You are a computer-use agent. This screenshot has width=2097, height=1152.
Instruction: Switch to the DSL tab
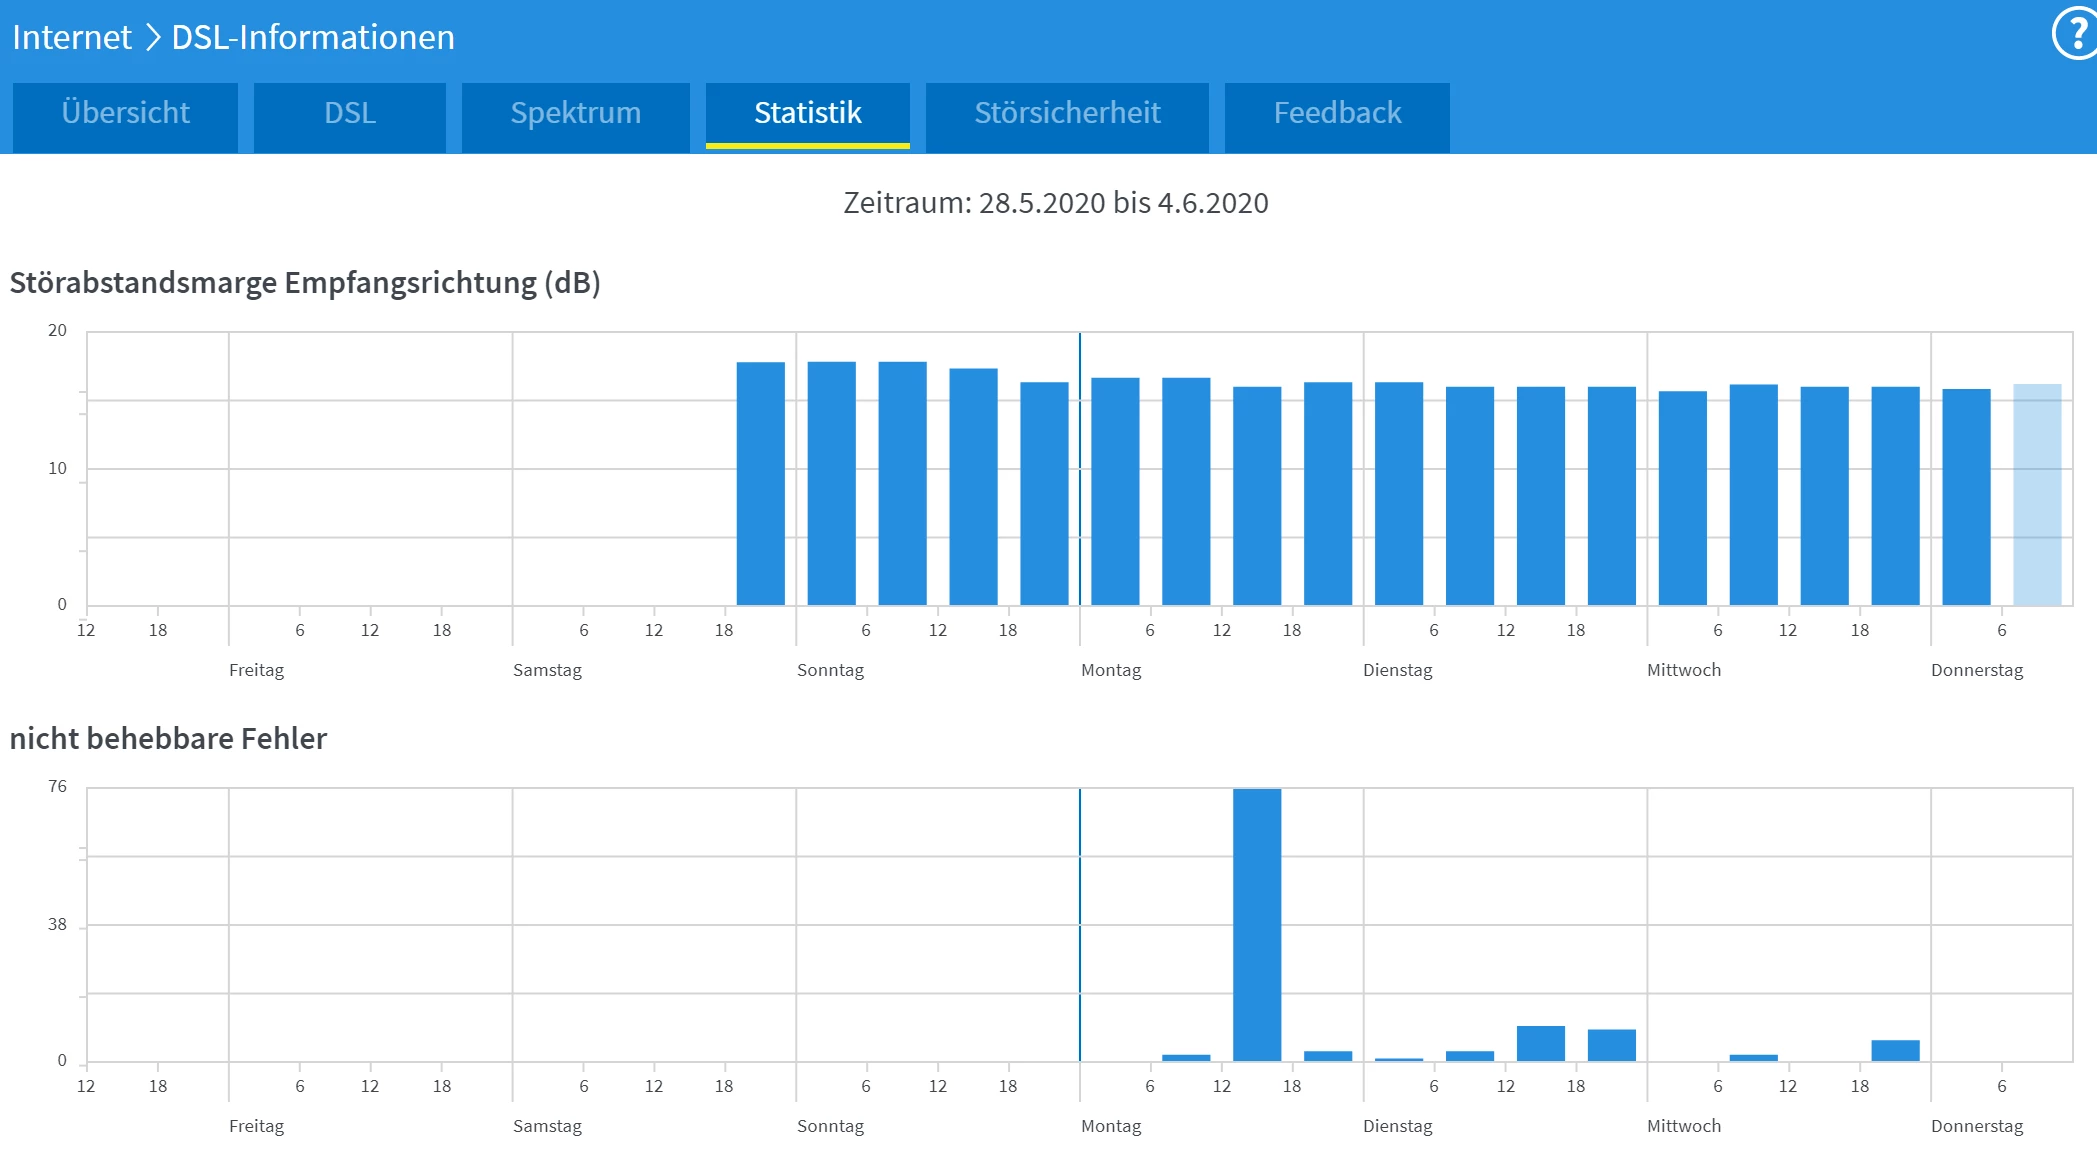349,113
